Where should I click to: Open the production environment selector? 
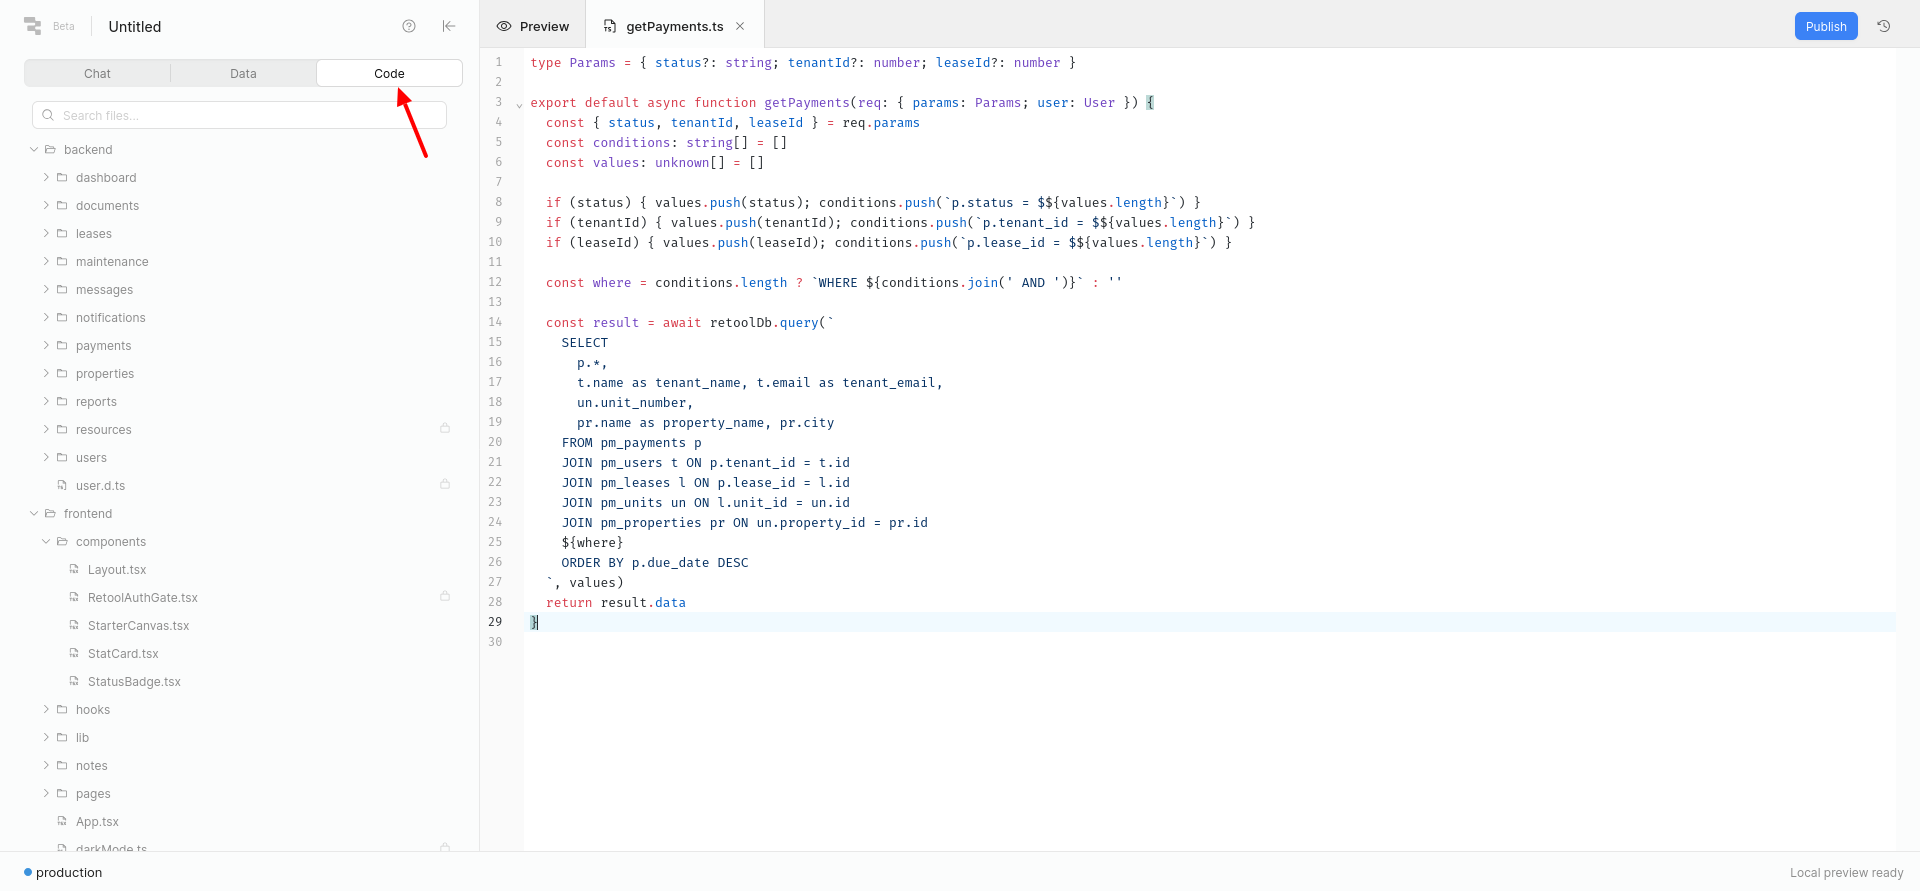pos(63,872)
